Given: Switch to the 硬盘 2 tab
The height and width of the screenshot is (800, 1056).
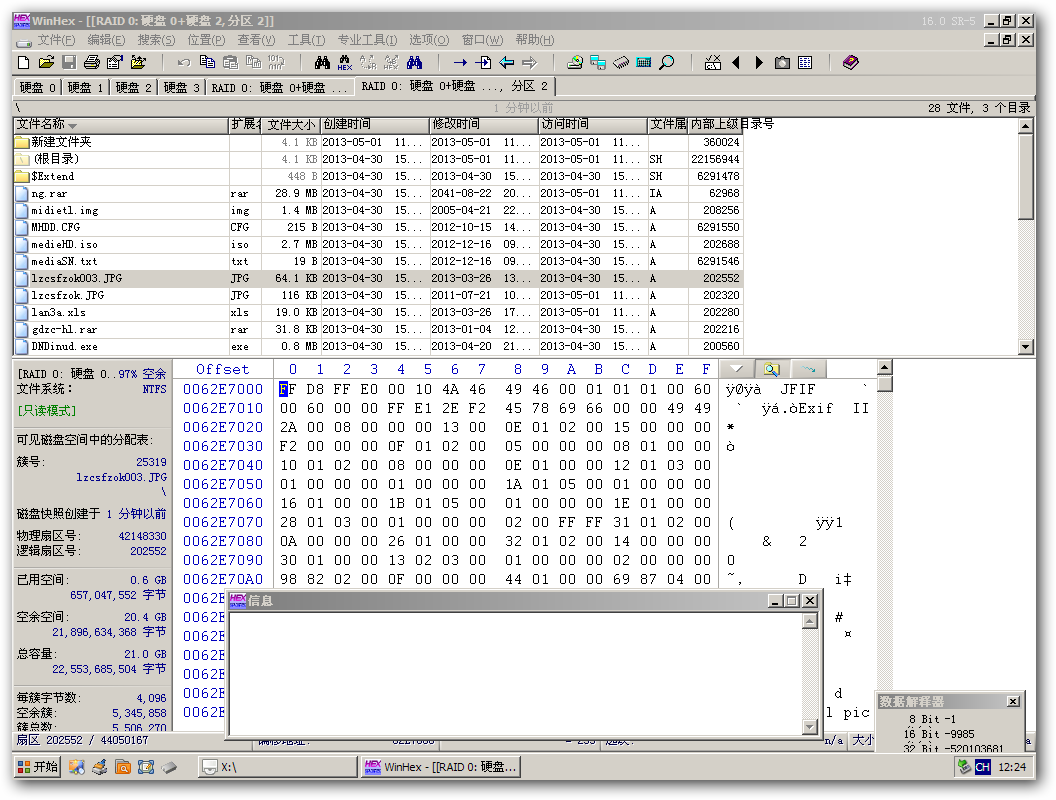Looking at the screenshot, I should tap(133, 88).
